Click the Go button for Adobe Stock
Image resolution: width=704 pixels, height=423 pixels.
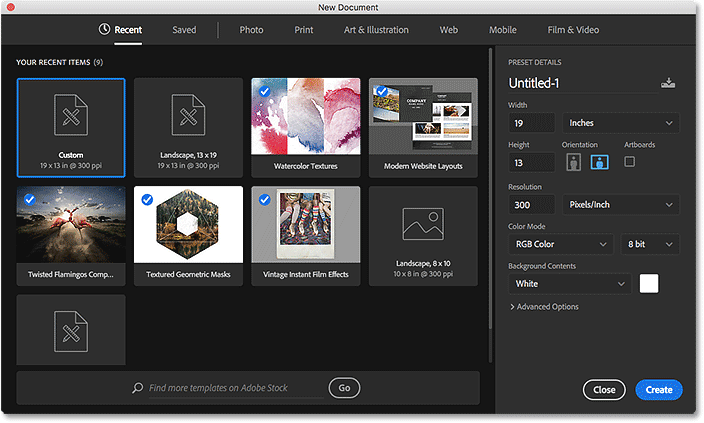(x=343, y=388)
